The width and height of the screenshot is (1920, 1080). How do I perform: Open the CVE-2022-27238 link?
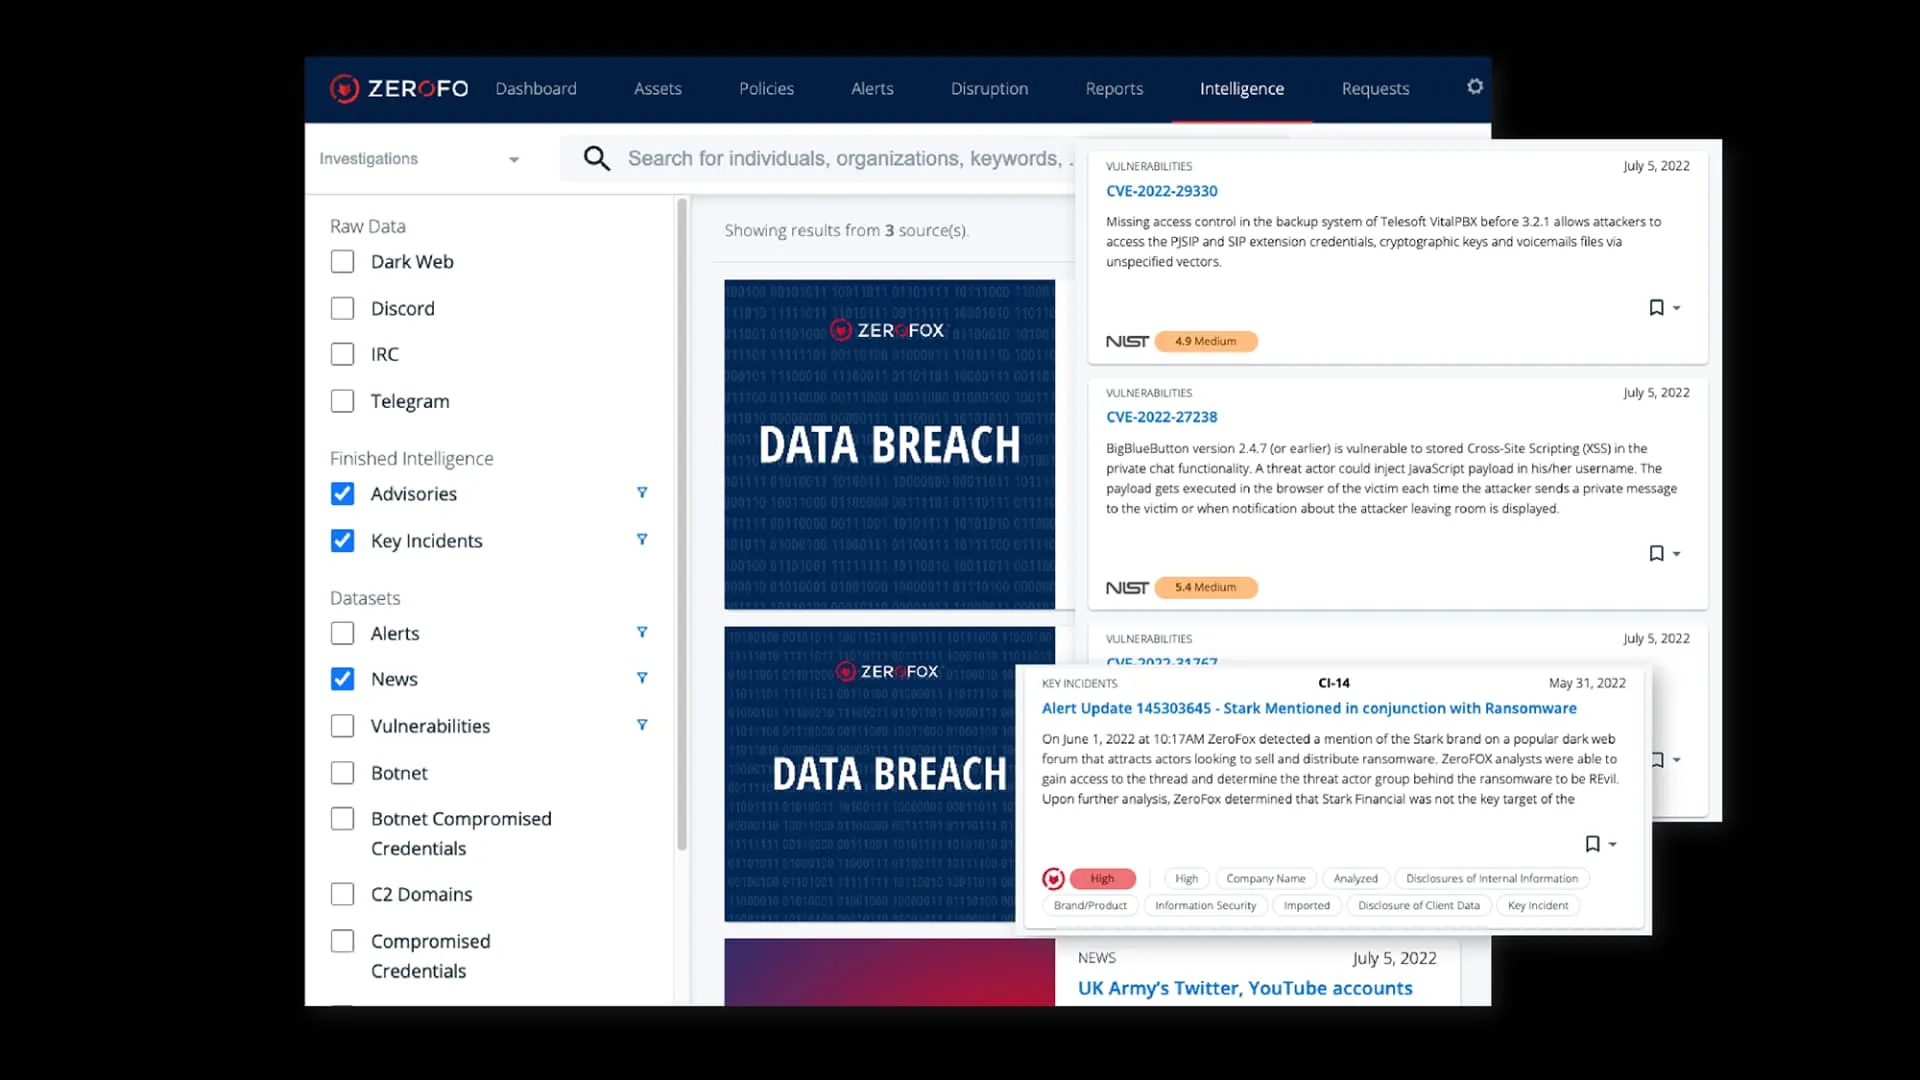tap(1161, 417)
